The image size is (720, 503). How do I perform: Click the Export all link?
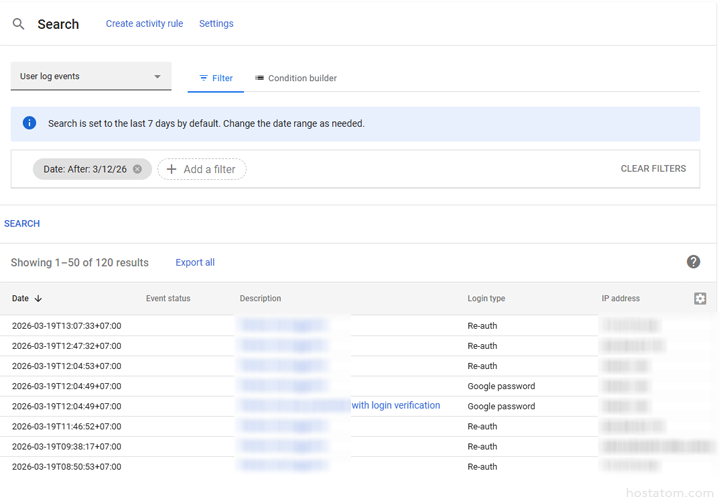tap(195, 262)
